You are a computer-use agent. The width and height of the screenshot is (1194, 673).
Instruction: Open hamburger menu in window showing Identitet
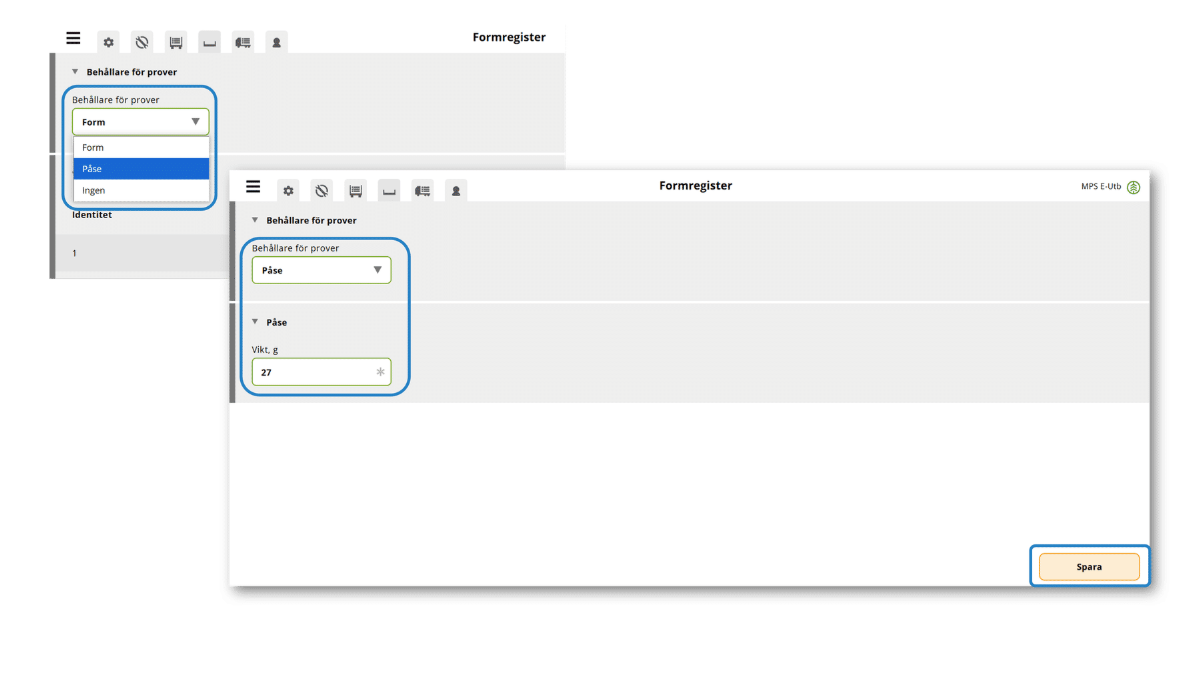(73, 38)
